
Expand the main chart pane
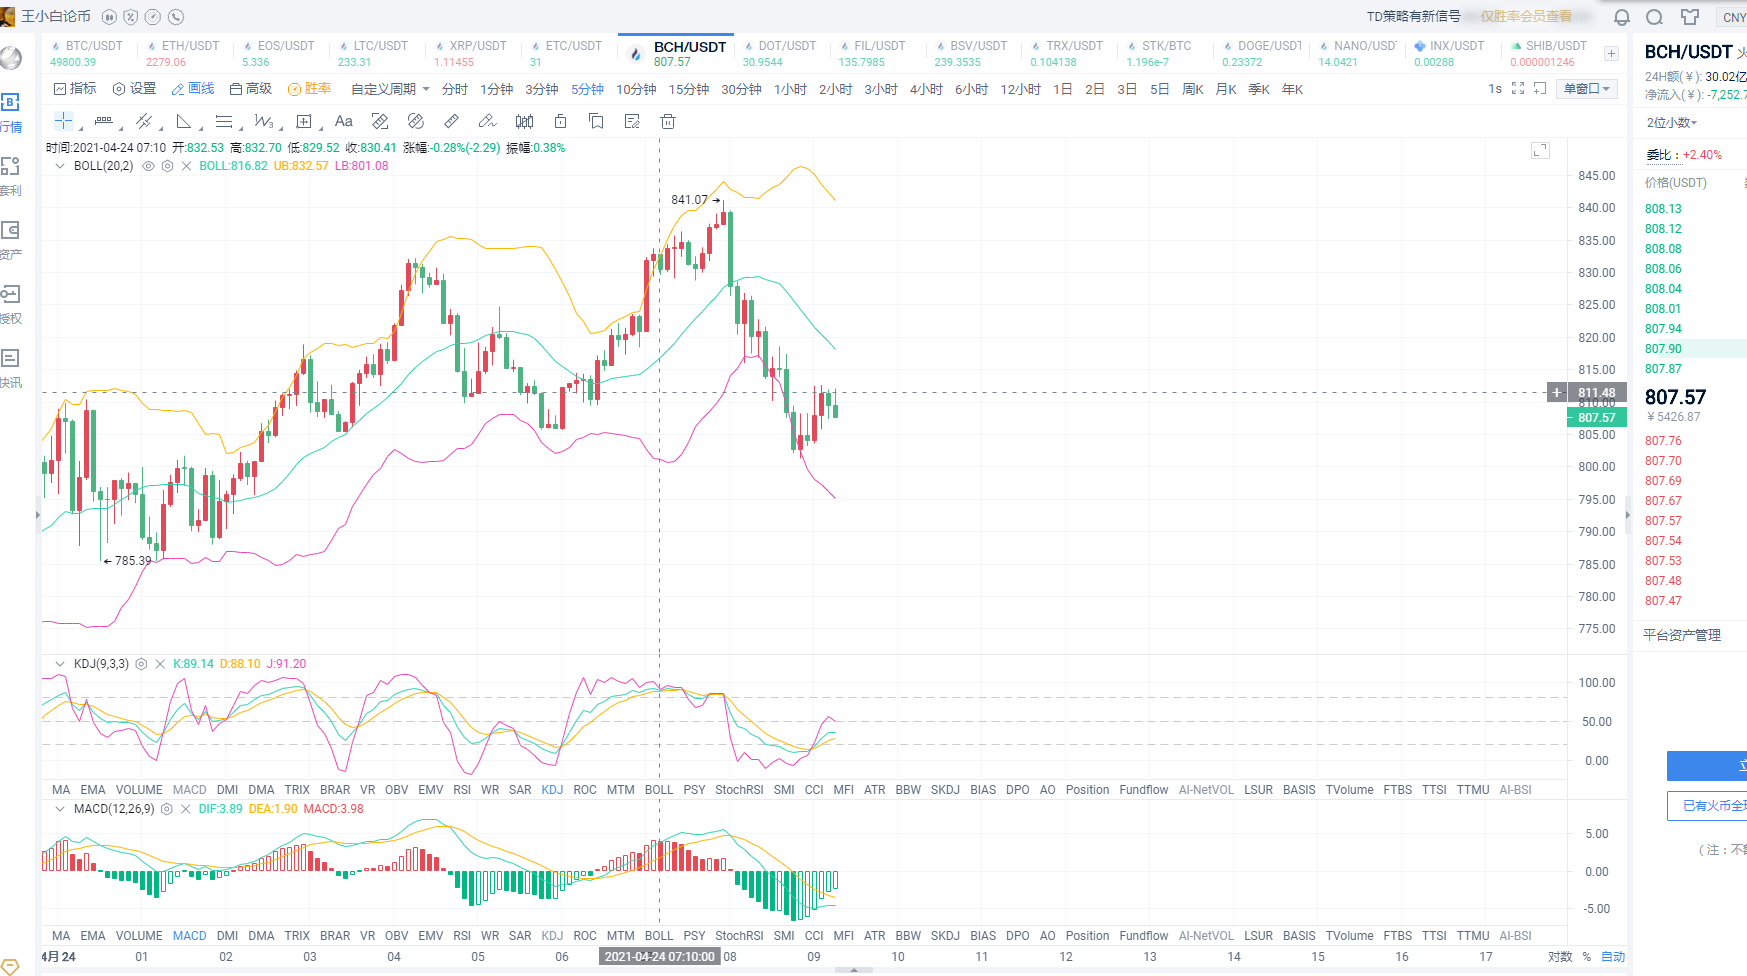pos(1540,150)
